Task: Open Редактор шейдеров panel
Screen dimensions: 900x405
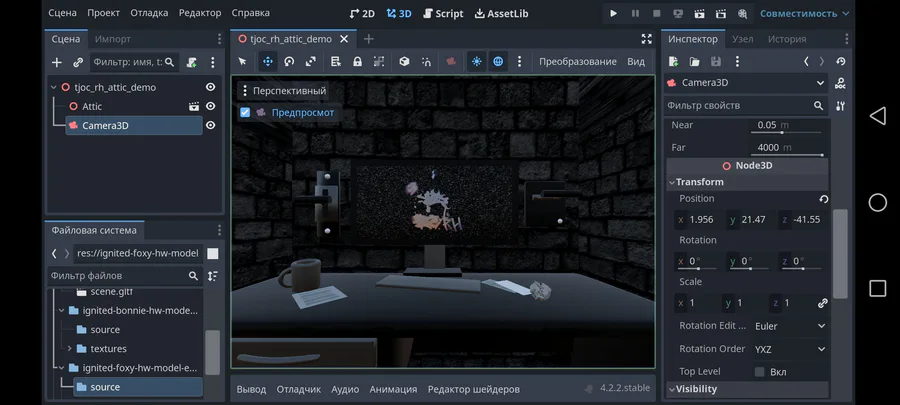Action: 474,389
